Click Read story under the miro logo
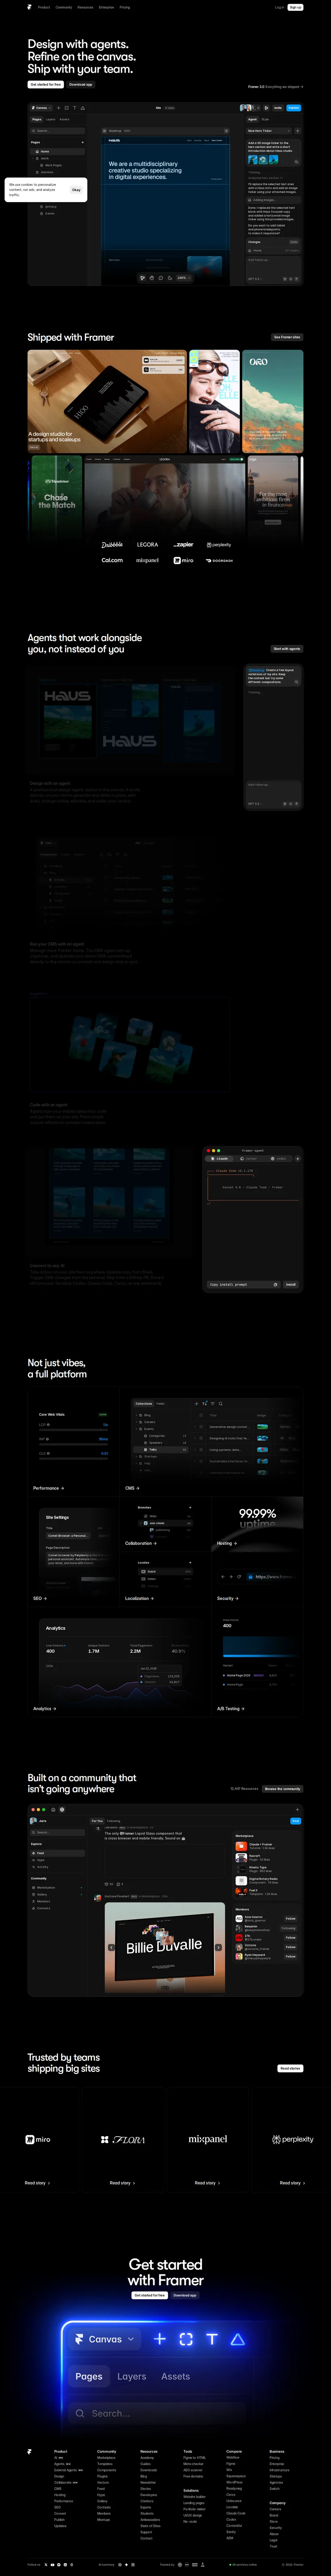 (37, 2183)
